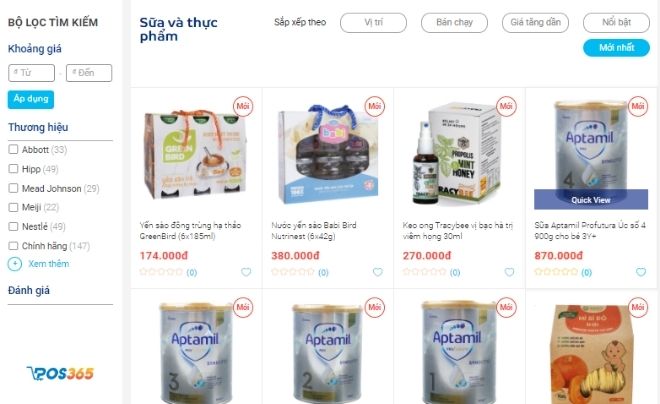Open Quick View on Aptamil số 4
The width and height of the screenshot is (660, 404).
point(591,200)
